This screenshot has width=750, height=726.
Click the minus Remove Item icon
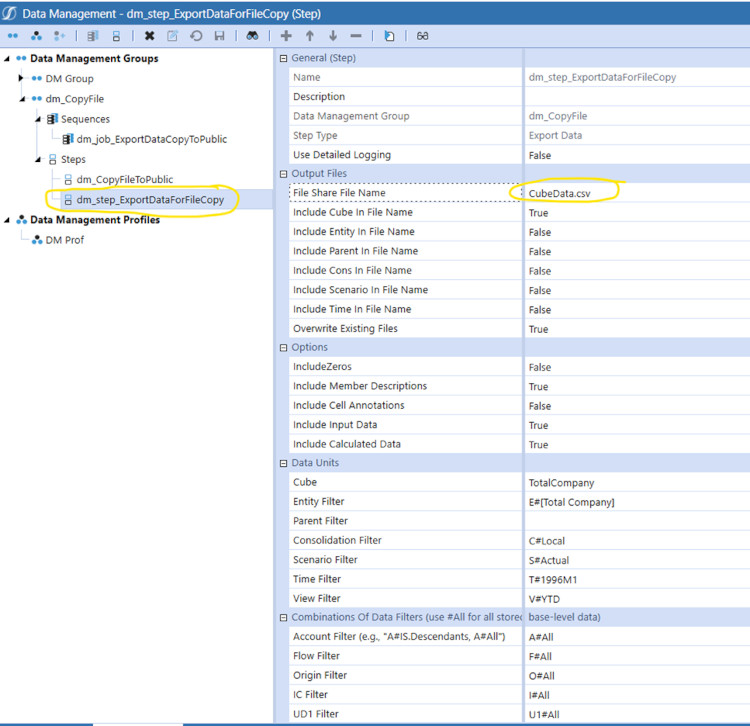(x=356, y=36)
